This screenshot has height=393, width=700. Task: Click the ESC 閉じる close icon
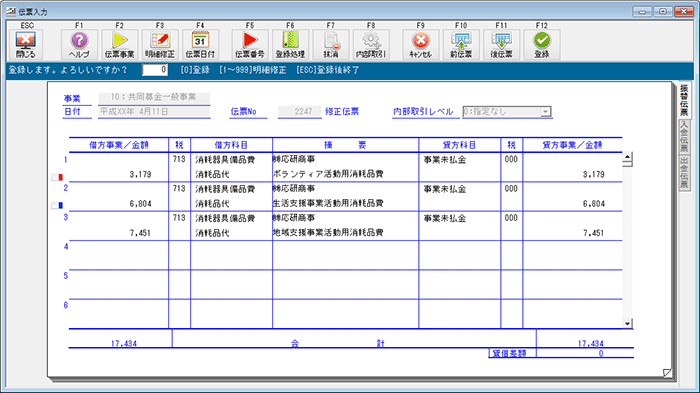[x=25, y=44]
